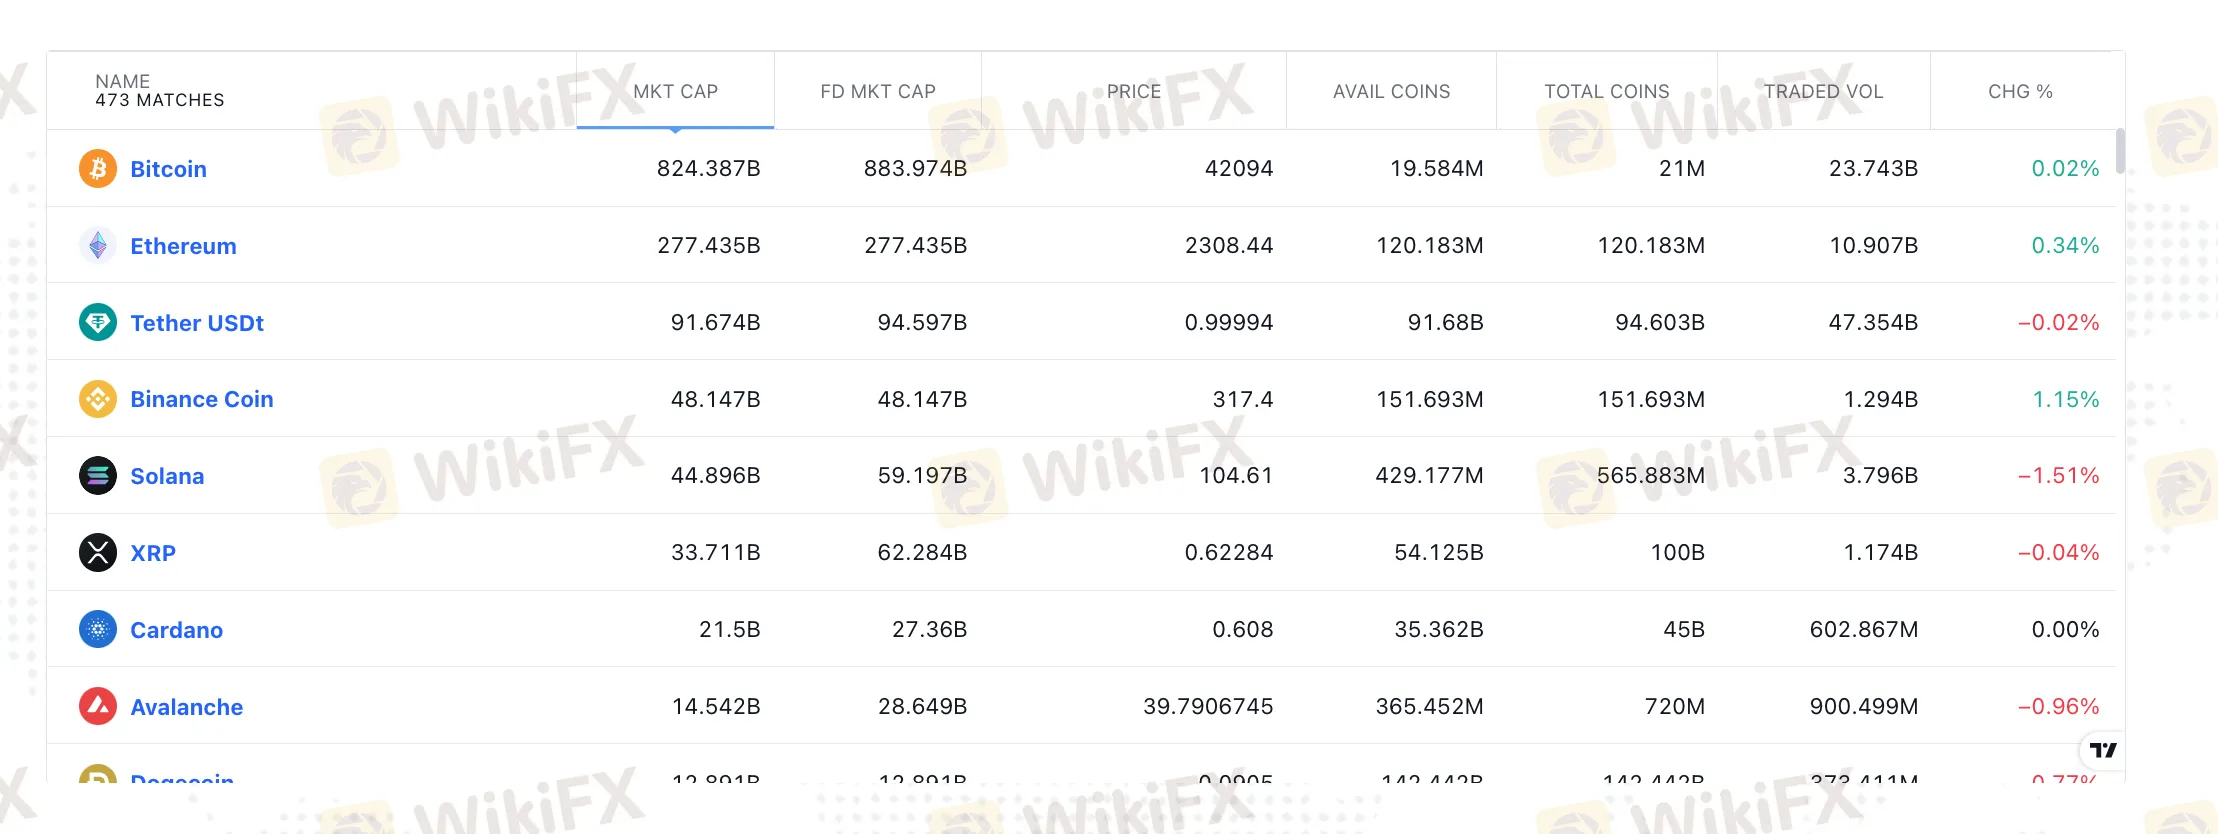This screenshot has width=2218, height=834.
Task: Click the Bitcoin coin logo icon
Action: 98,169
